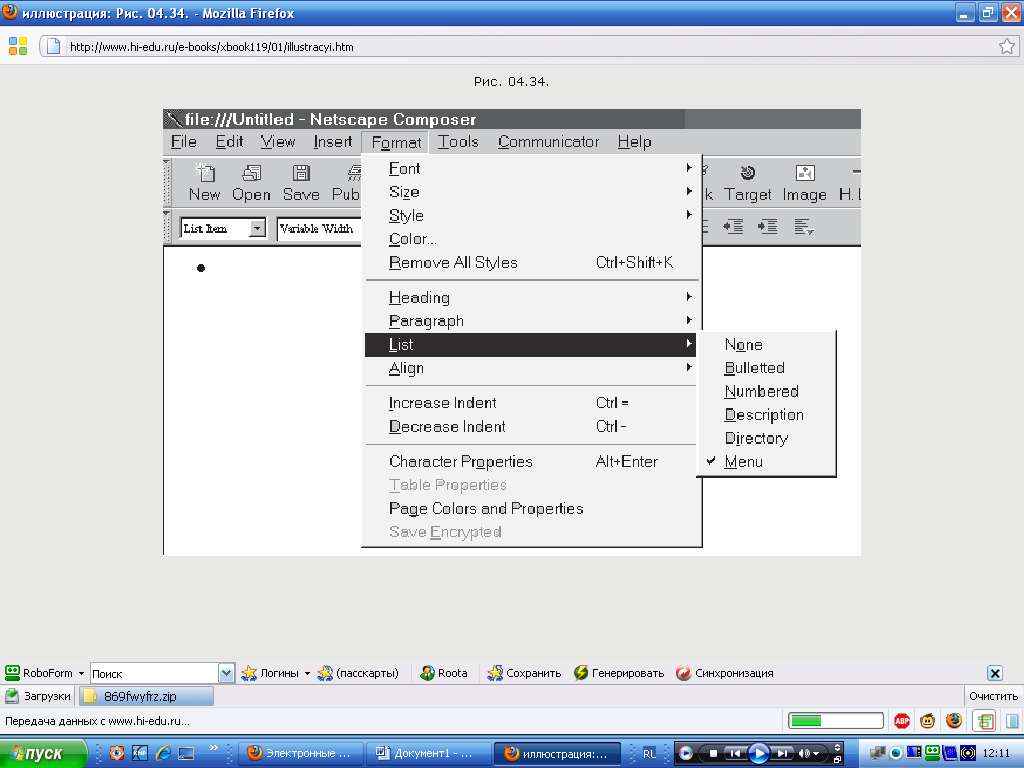Click the Image toolbar icon
1024x768 pixels.
805,173
